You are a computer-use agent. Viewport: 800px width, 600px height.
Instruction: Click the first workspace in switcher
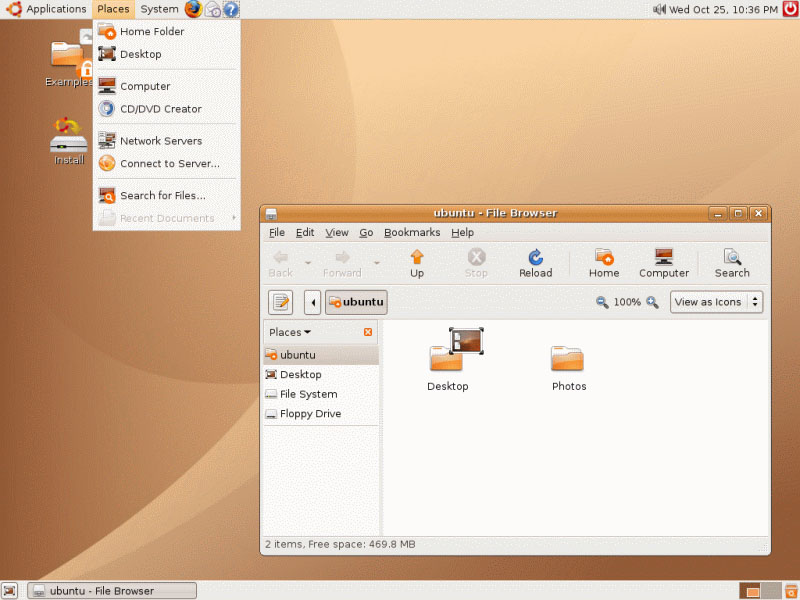750,591
